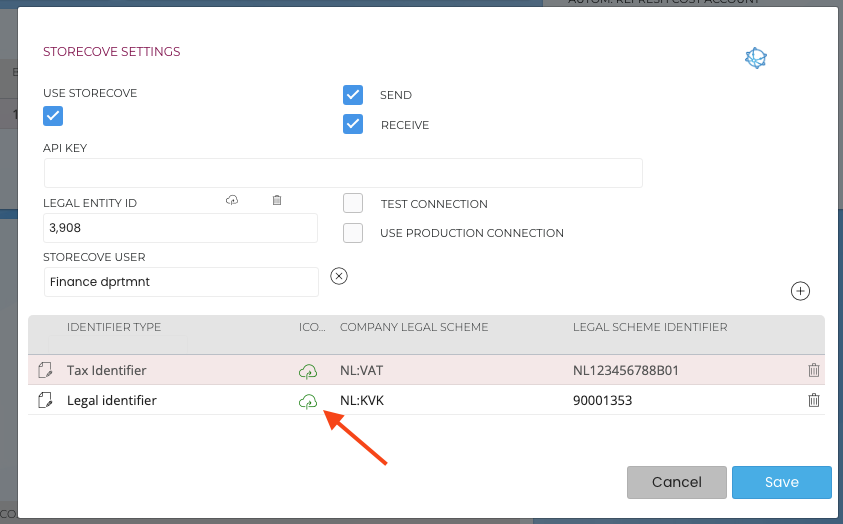This screenshot has height=524, width=843.
Task: Click the Cancel button
Action: coord(677,482)
